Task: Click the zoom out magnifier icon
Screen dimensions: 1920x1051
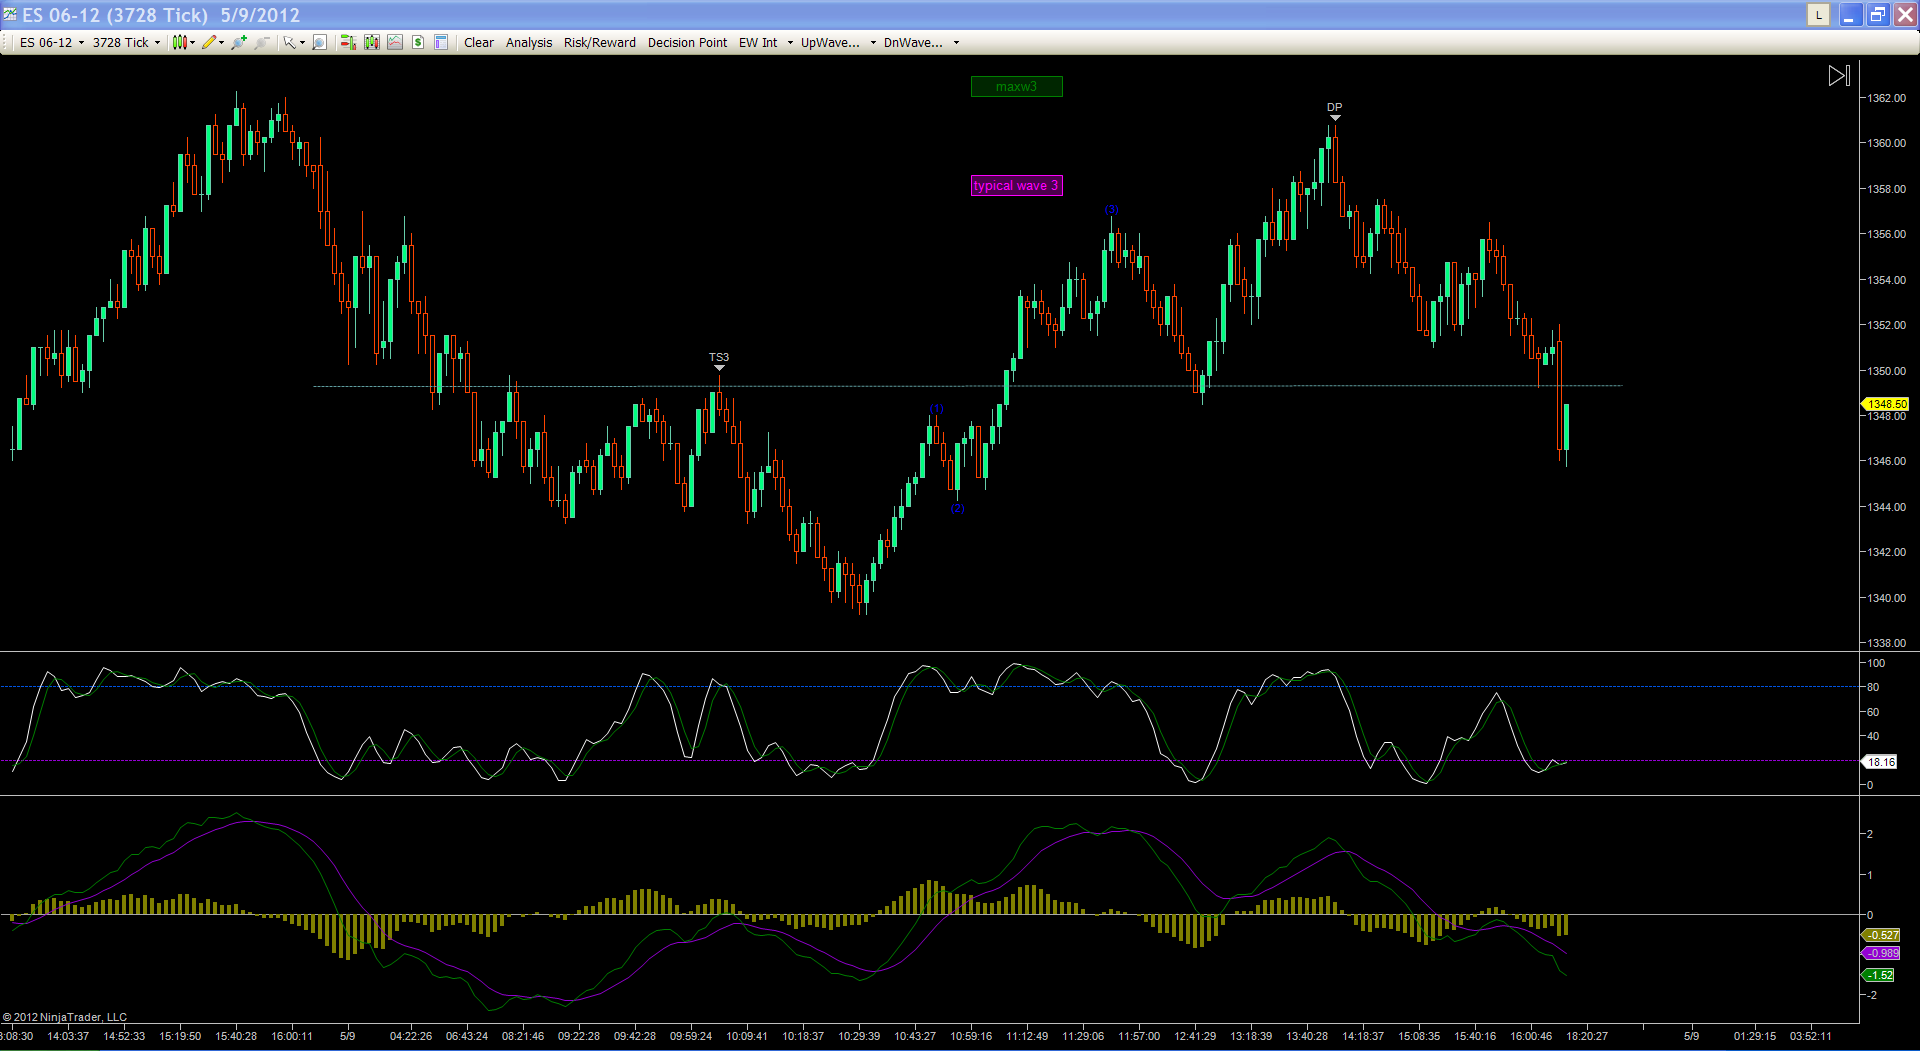Action: point(262,42)
